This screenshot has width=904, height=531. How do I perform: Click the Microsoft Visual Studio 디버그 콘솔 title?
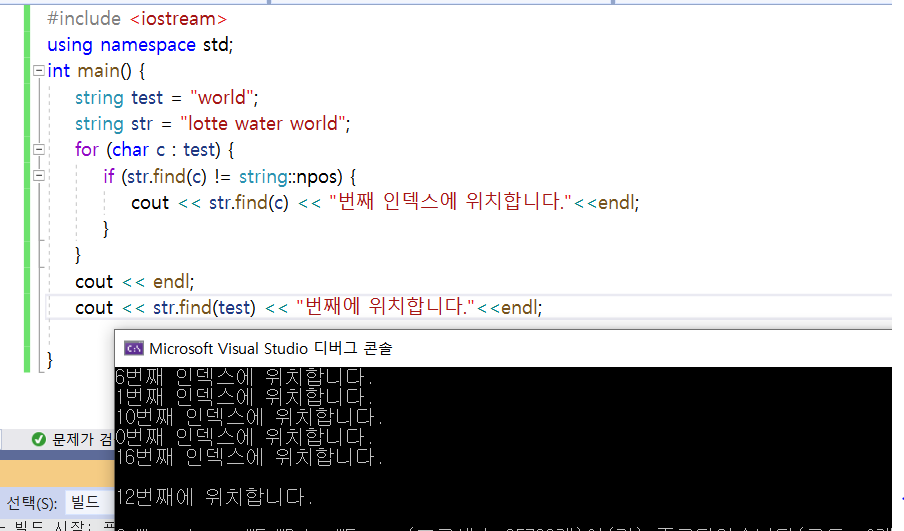(x=270, y=348)
